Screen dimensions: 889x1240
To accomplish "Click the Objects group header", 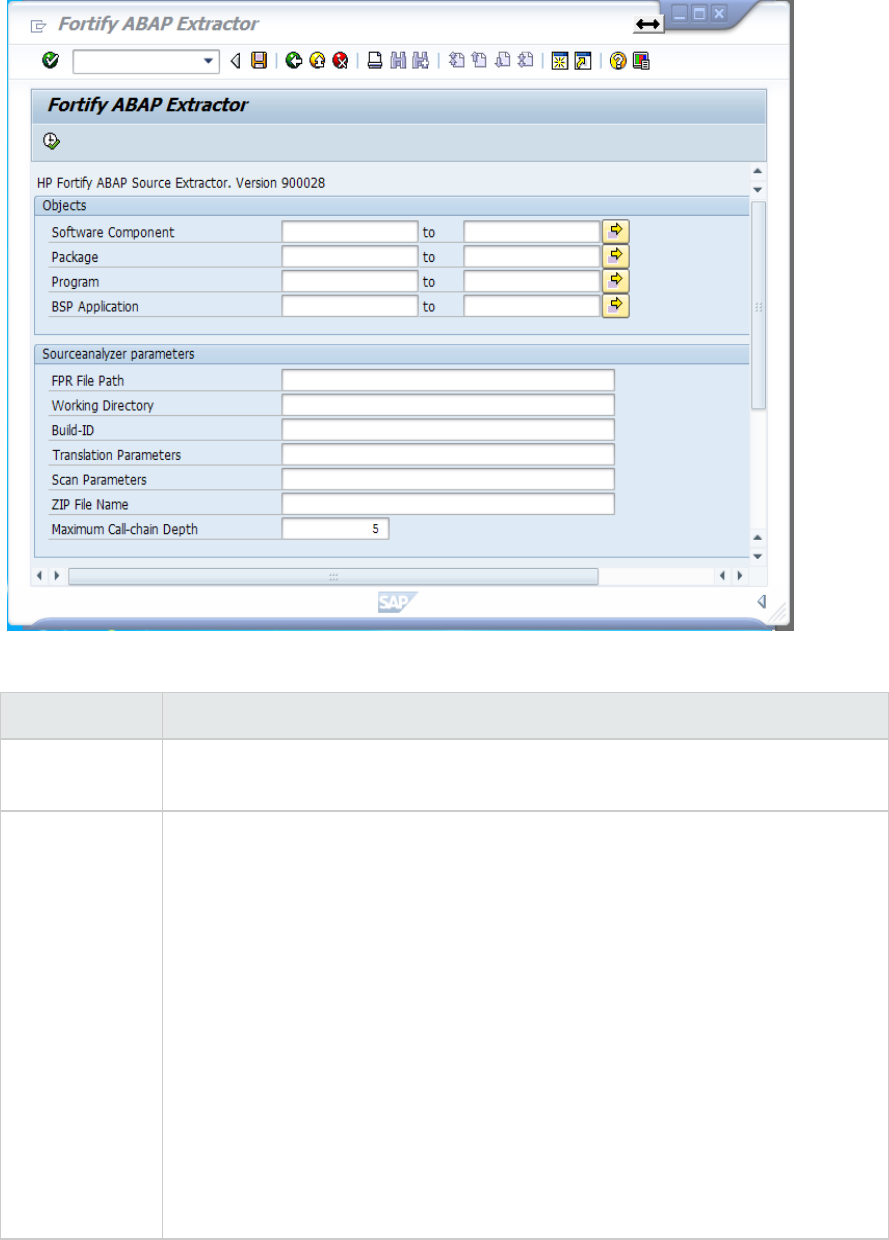I will [x=392, y=205].
